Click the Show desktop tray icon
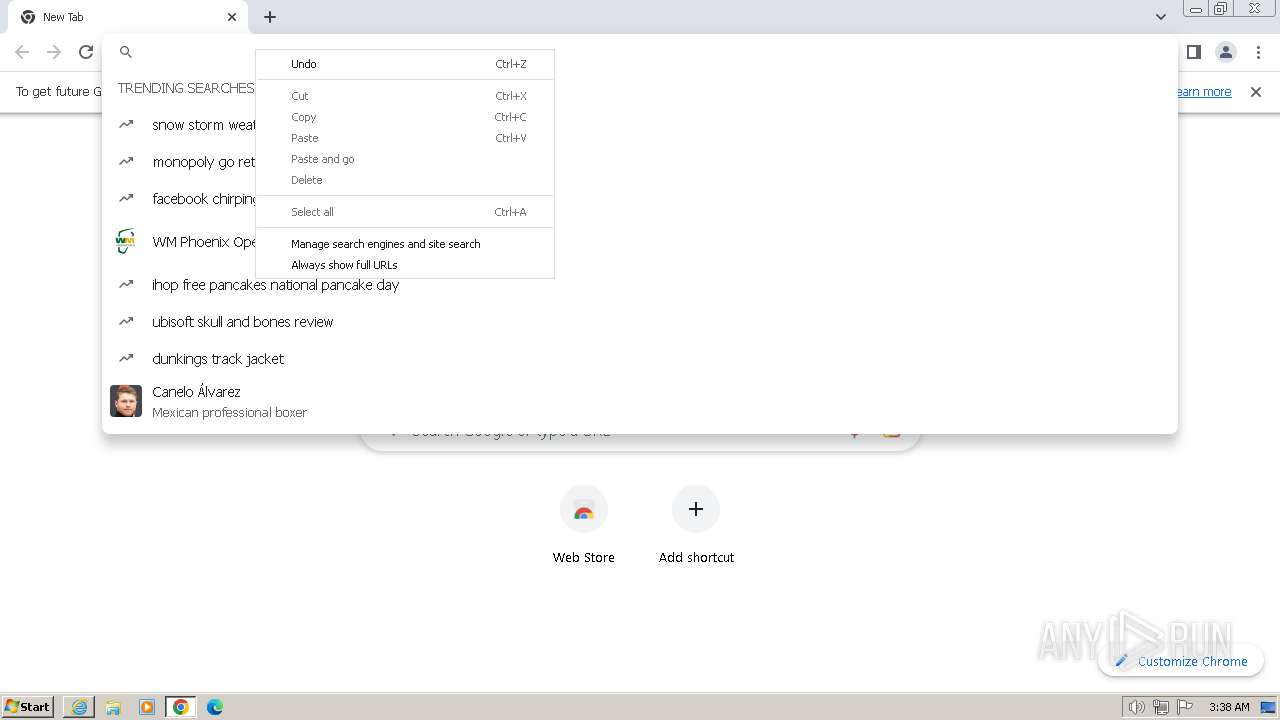Image resolution: width=1280 pixels, height=720 pixels. pyautogui.click(x=1268, y=707)
